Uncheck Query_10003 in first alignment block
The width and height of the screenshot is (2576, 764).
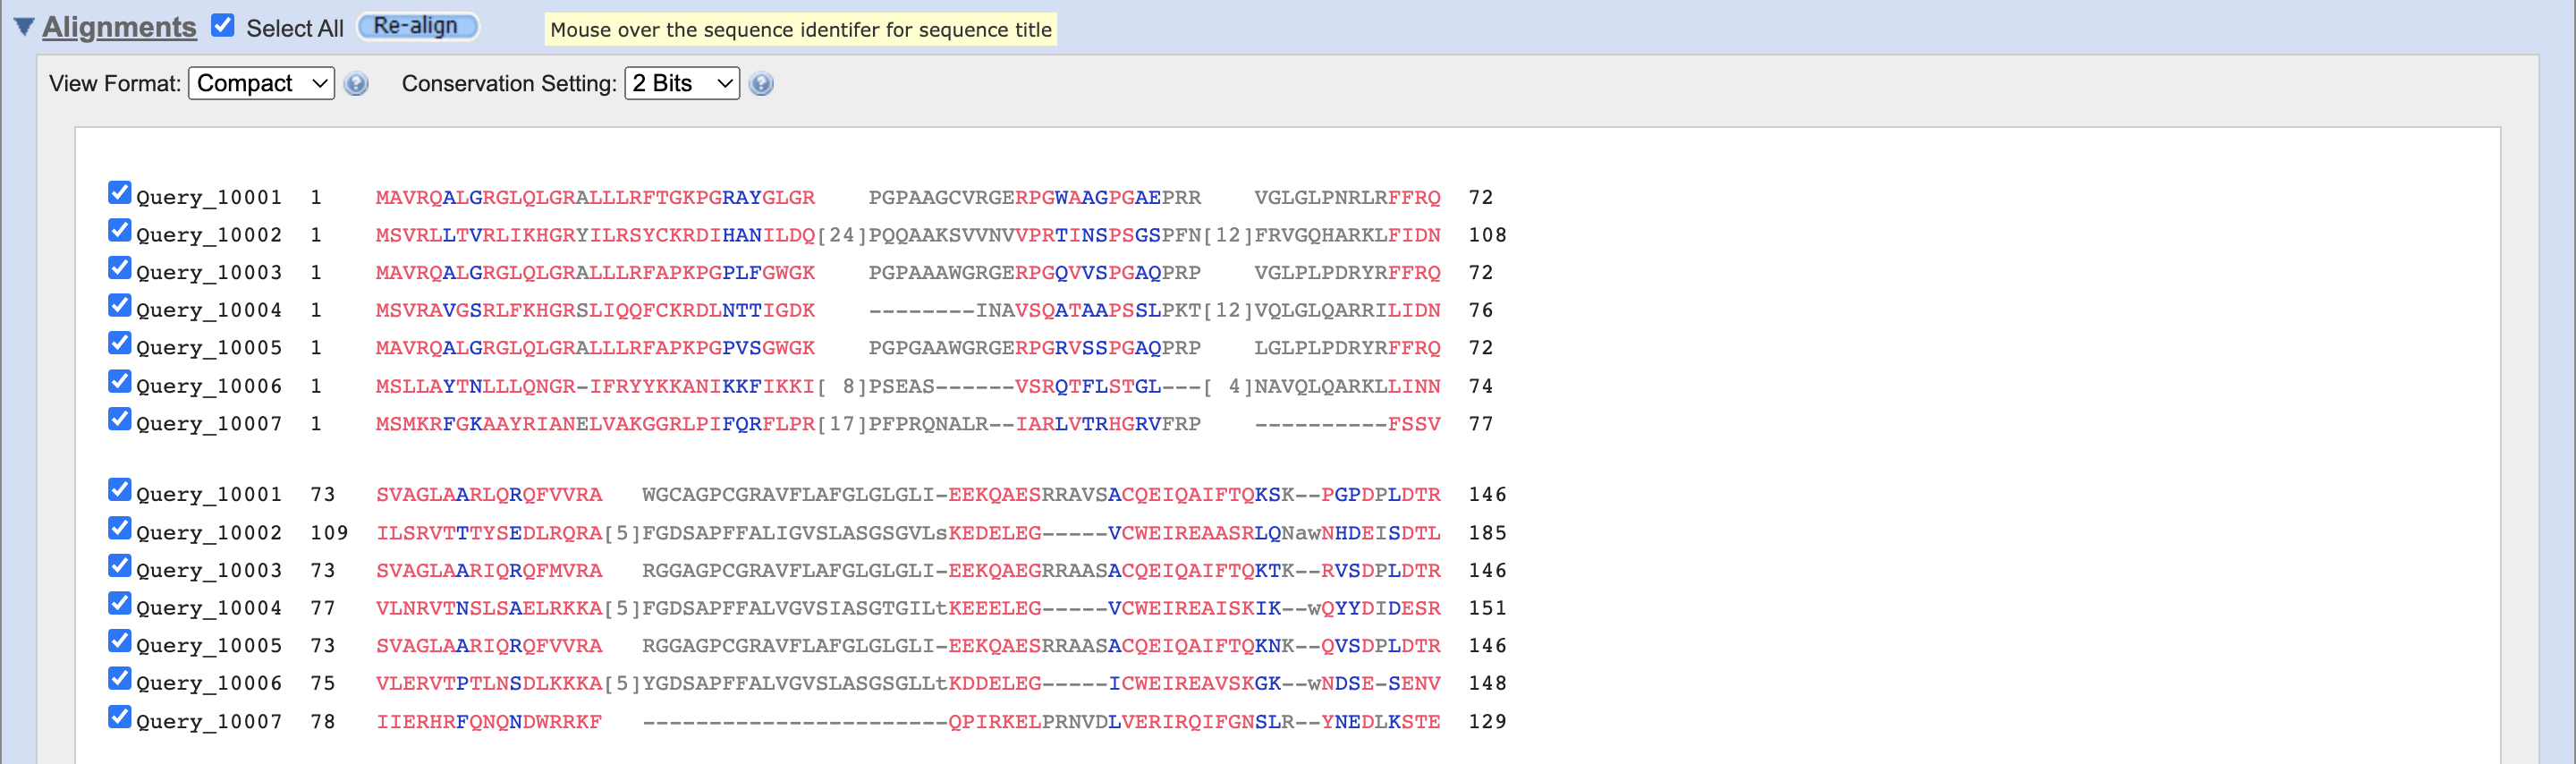[120, 267]
